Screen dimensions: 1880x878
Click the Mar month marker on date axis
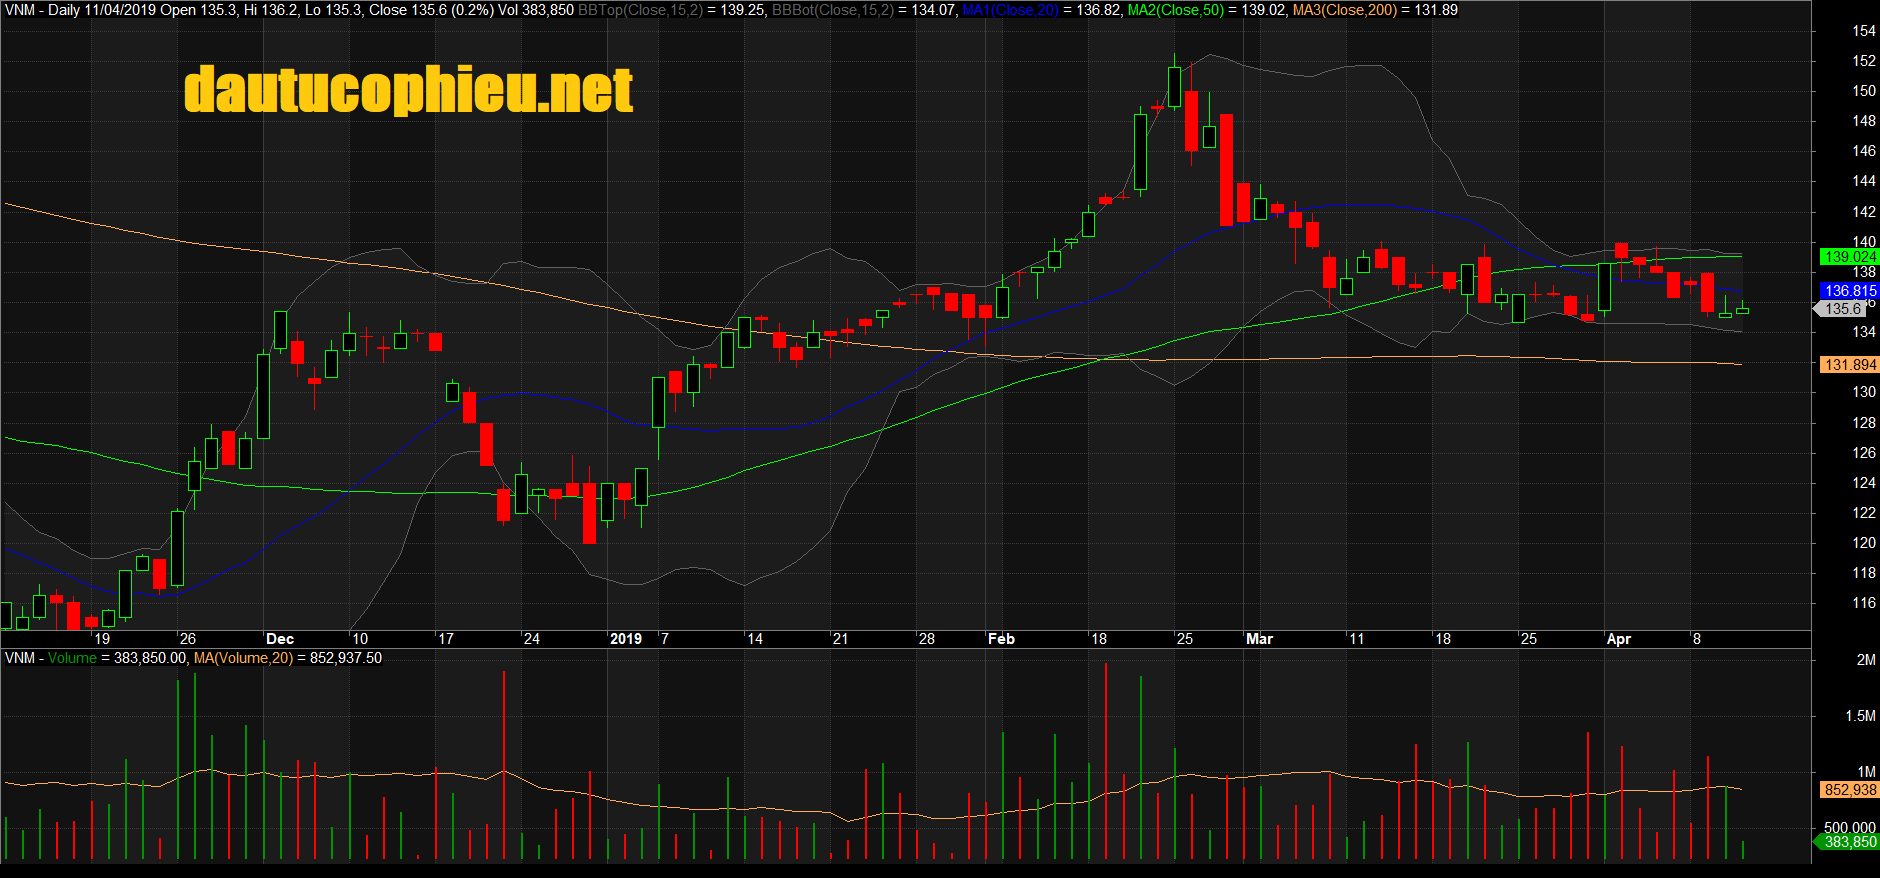[x=1259, y=639]
